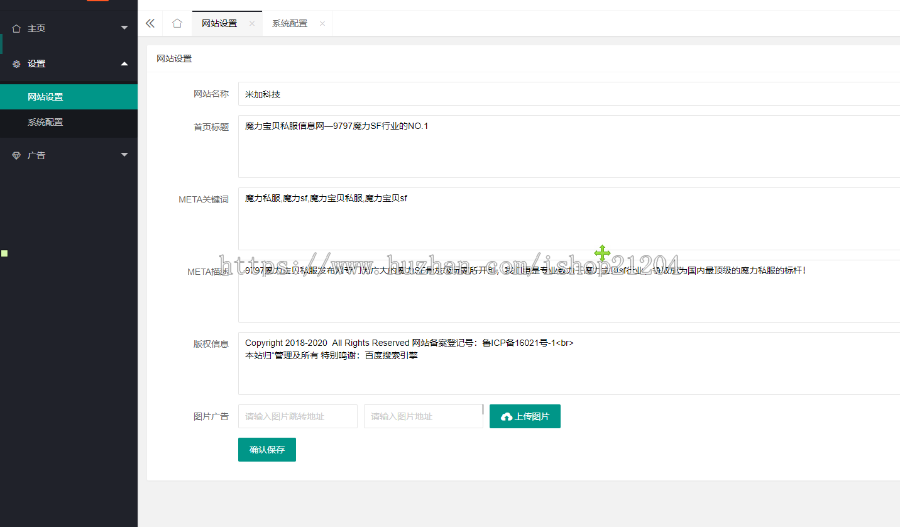Viewport: 900px width, 527px height.
Task: Click the image address input
Action: coord(424,416)
